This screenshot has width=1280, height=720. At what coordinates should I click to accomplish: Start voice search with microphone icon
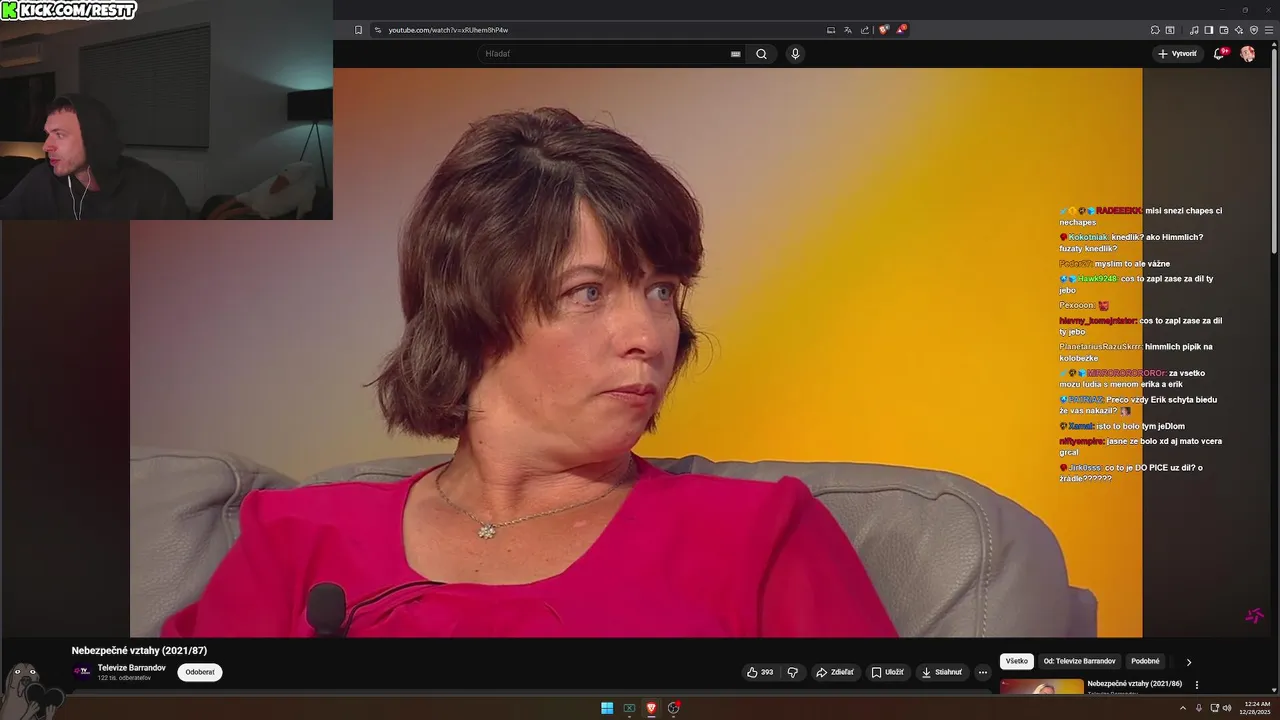795,54
